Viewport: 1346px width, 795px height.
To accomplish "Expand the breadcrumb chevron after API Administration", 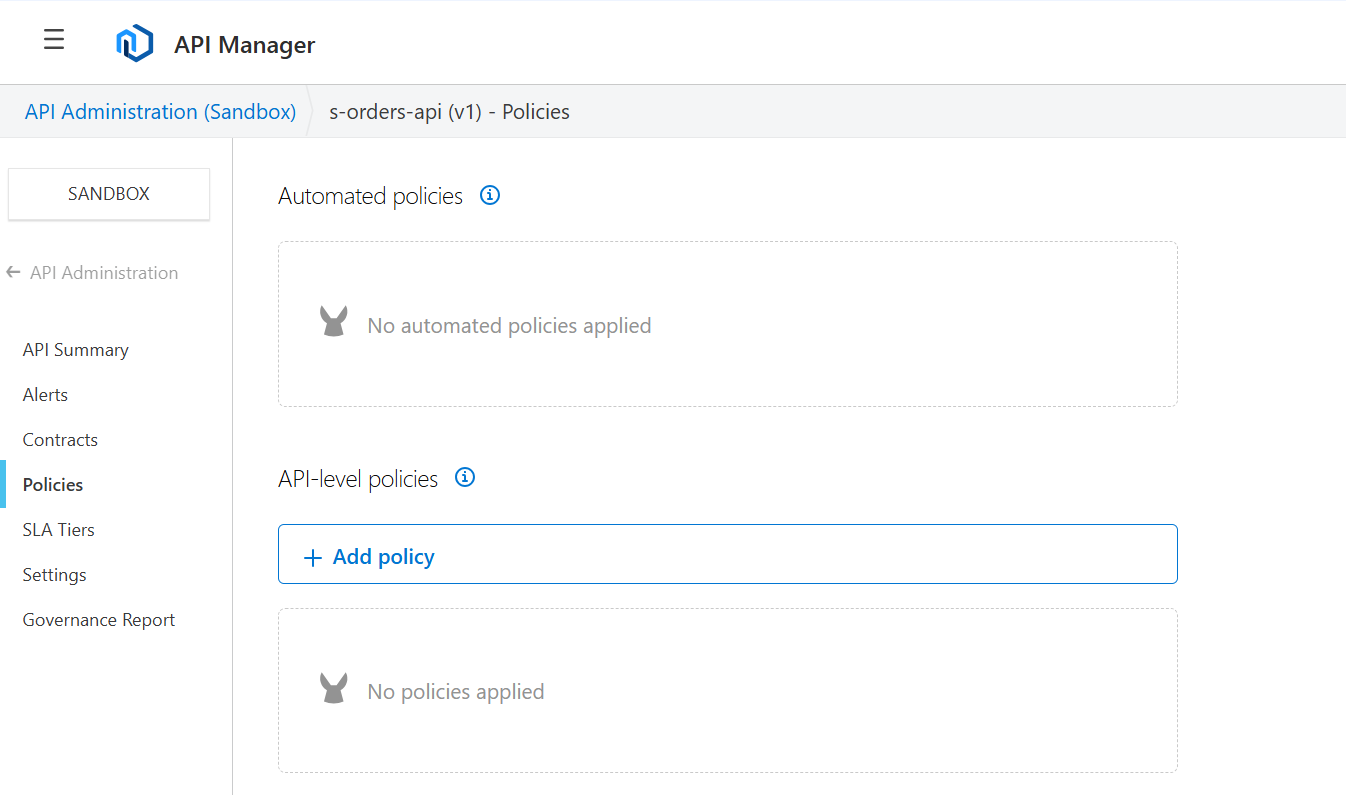I will [312, 111].
